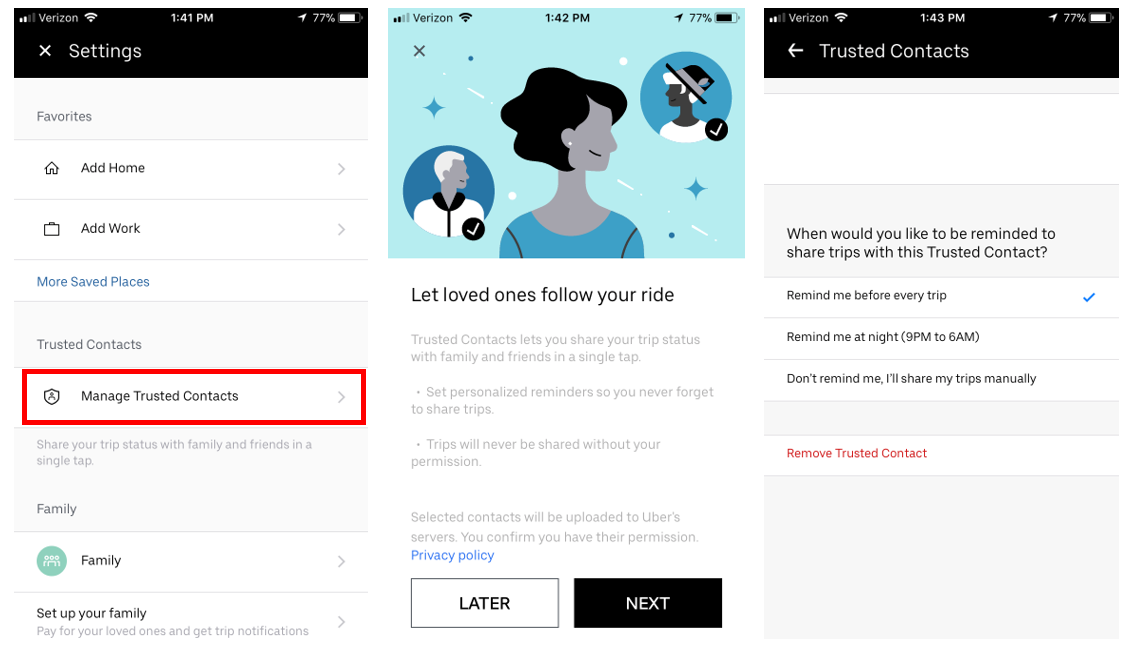Open the Family menu row
Viewport: 1133px width, 649px height.
[x=191, y=562]
